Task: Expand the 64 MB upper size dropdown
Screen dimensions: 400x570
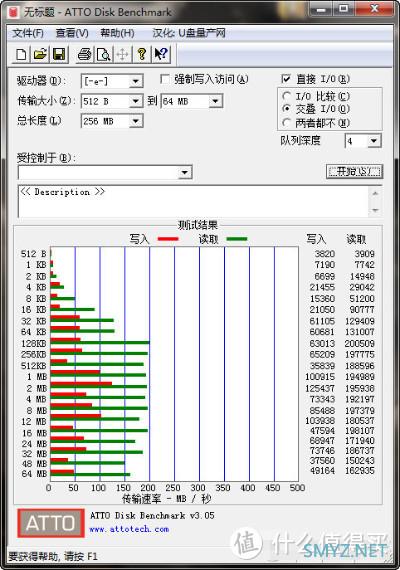Action: coord(215,101)
